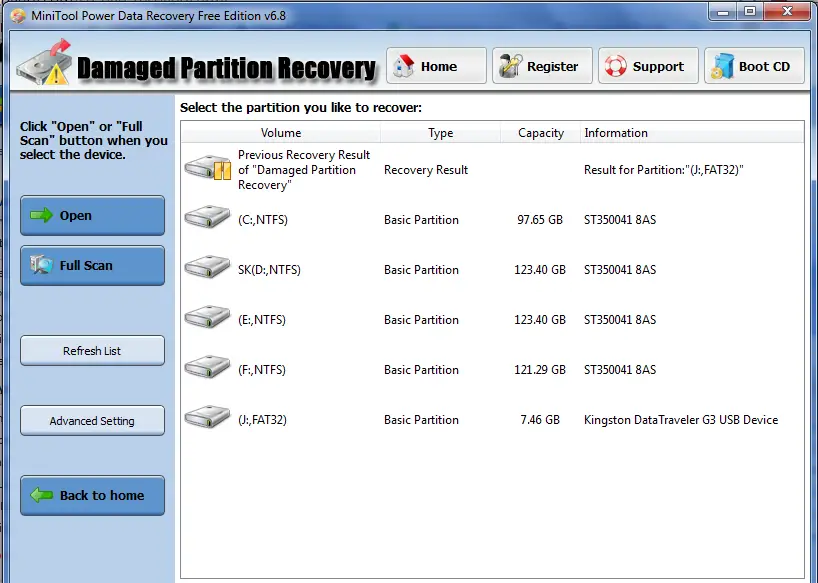
Task: Close the MiniTool Power Data Recovery window
Action: [787, 11]
